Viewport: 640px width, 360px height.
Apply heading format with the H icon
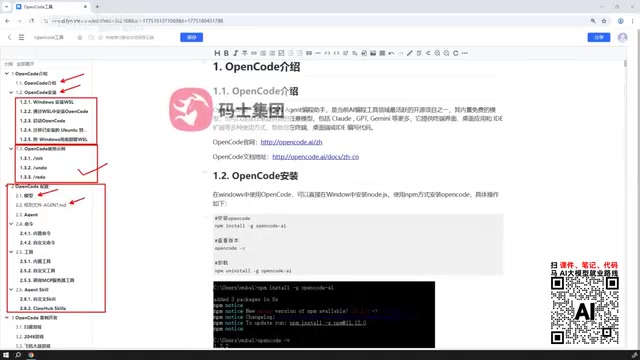[217, 53]
